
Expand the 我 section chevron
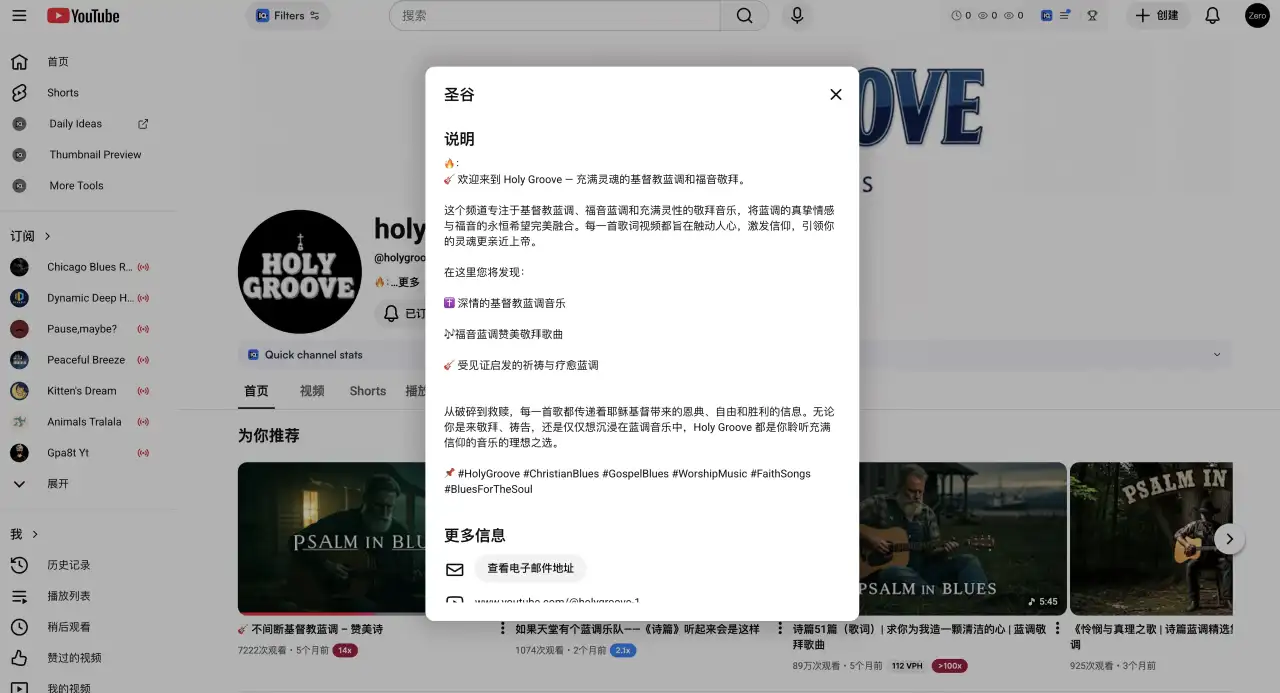36,534
